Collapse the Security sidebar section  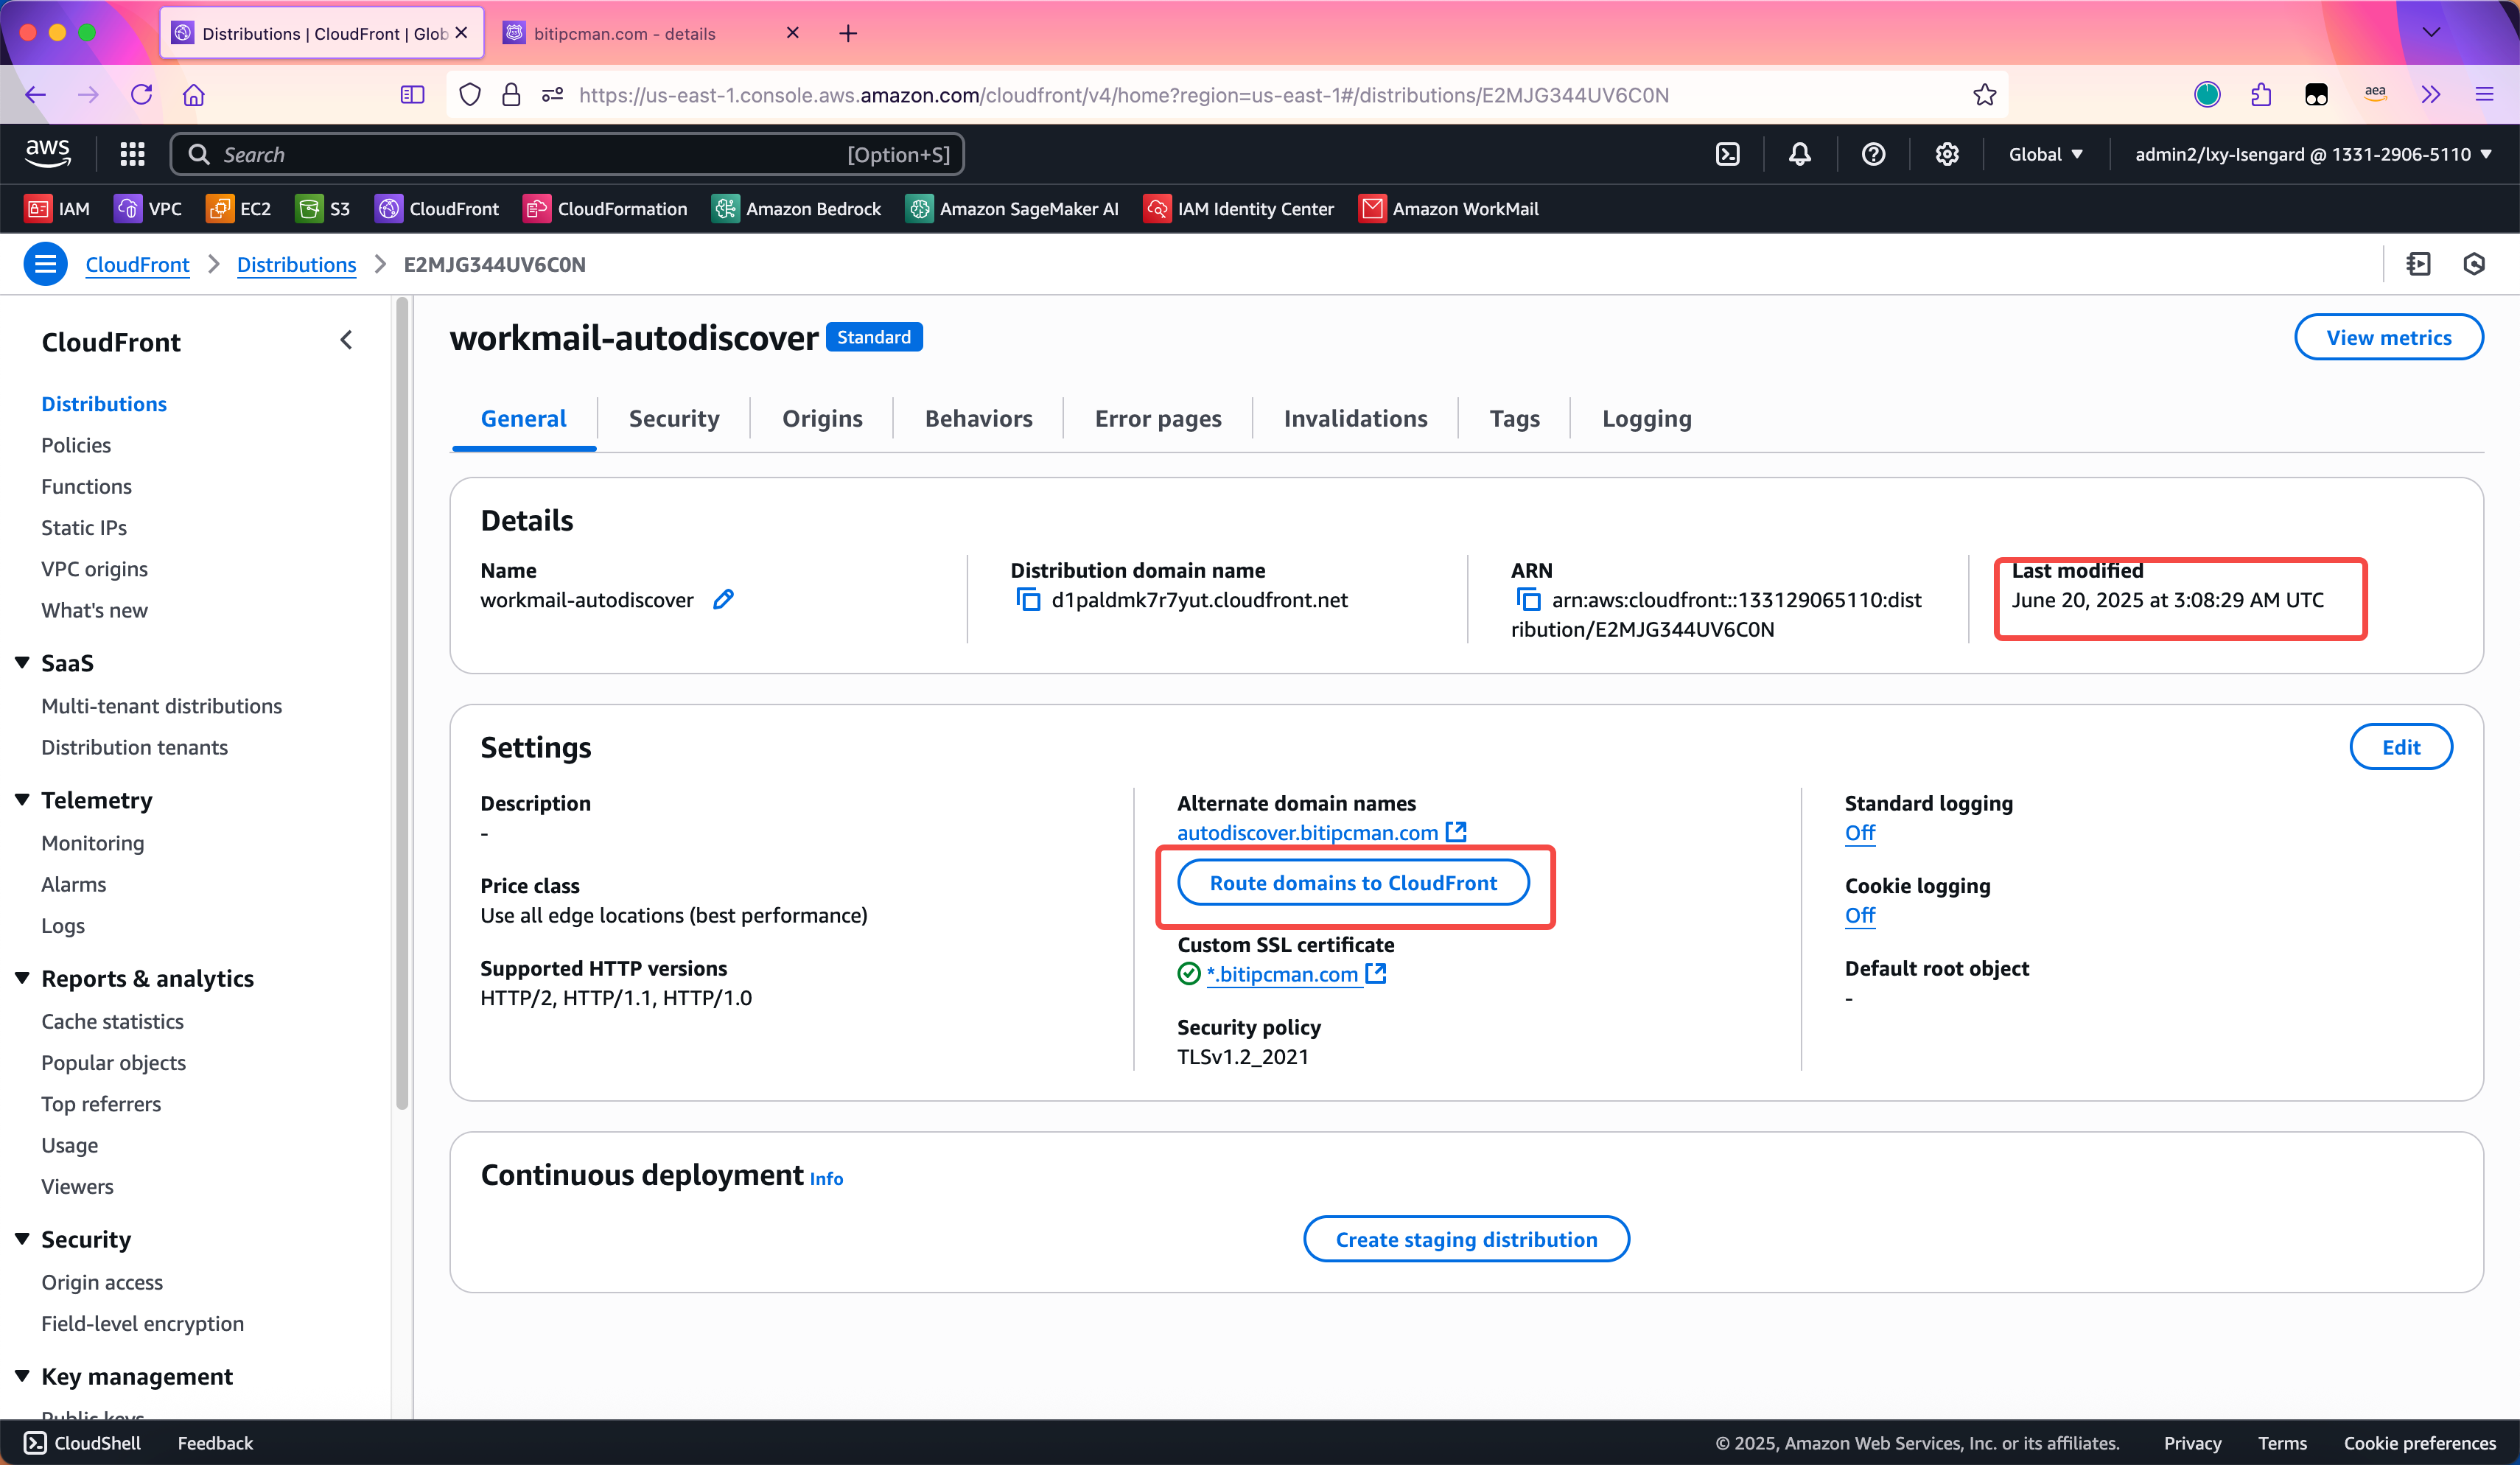(22, 1238)
